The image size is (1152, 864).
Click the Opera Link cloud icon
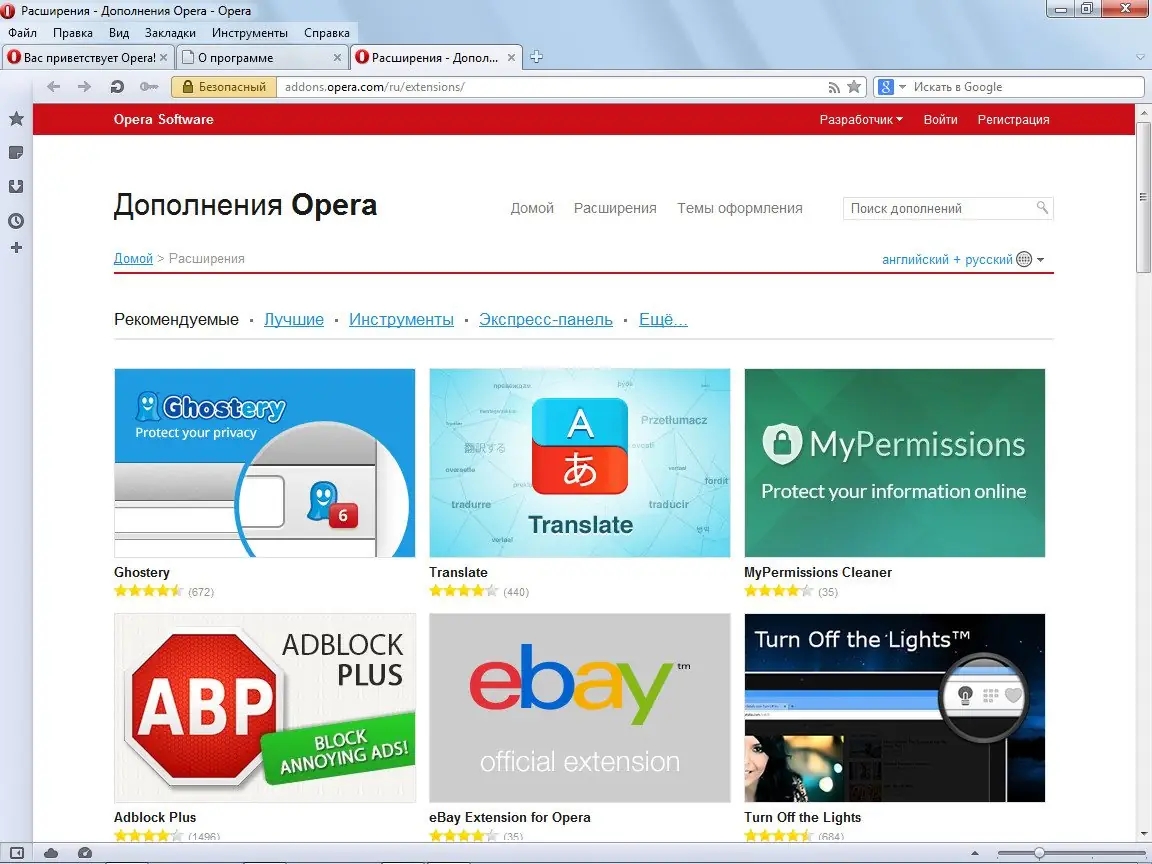(x=51, y=853)
